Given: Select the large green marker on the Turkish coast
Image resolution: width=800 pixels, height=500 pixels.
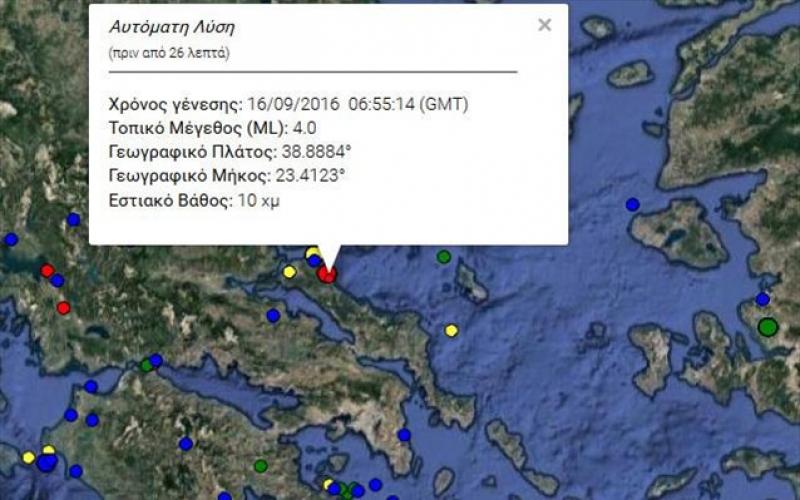Looking at the screenshot, I should pos(767,327).
